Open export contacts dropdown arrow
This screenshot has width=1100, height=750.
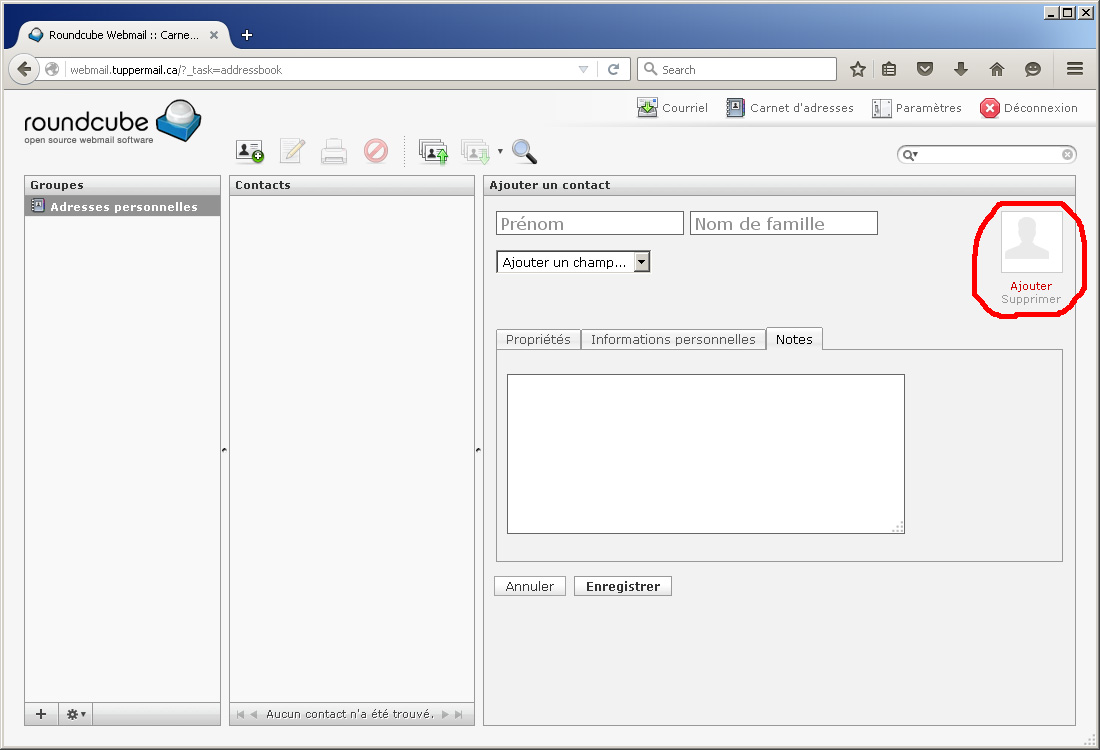click(x=500, y=152)
